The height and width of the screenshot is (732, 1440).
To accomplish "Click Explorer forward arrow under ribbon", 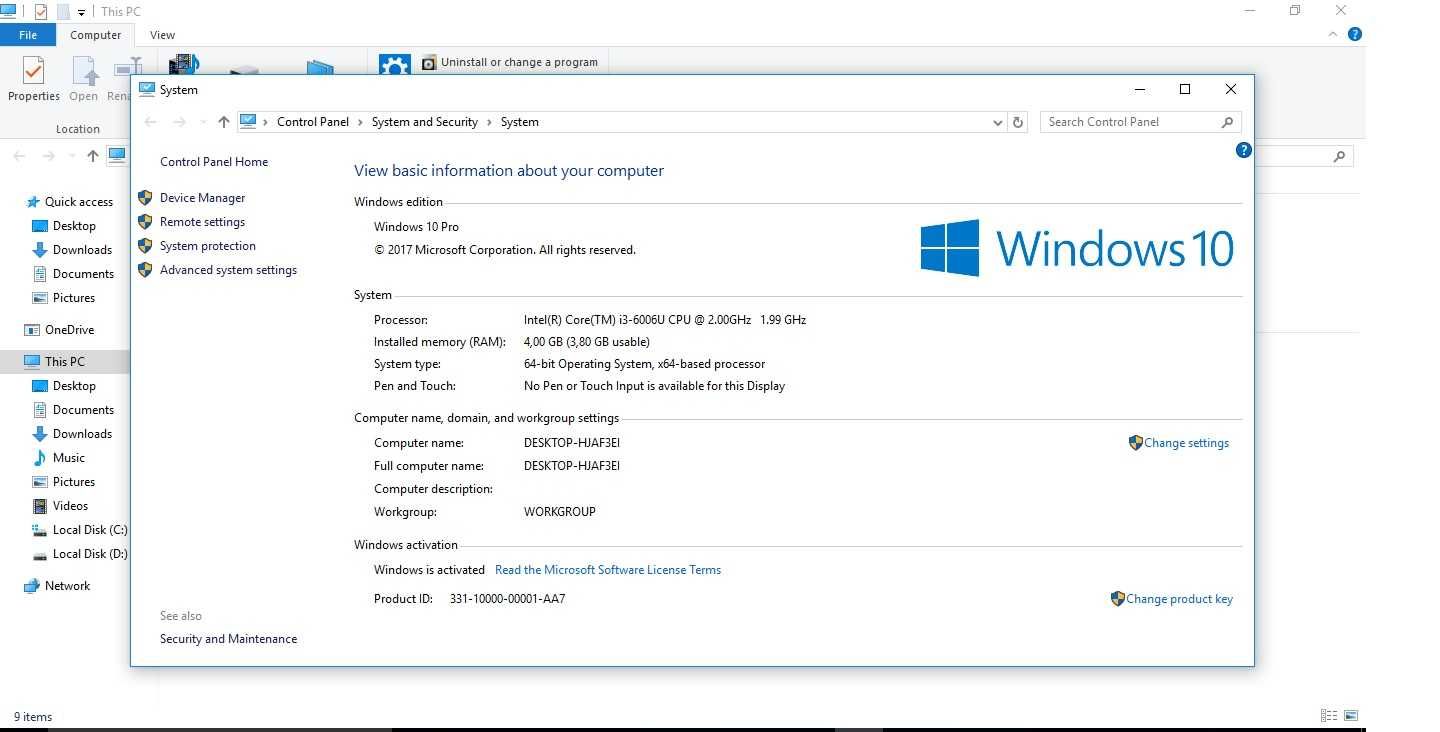I will coord(48,156).
